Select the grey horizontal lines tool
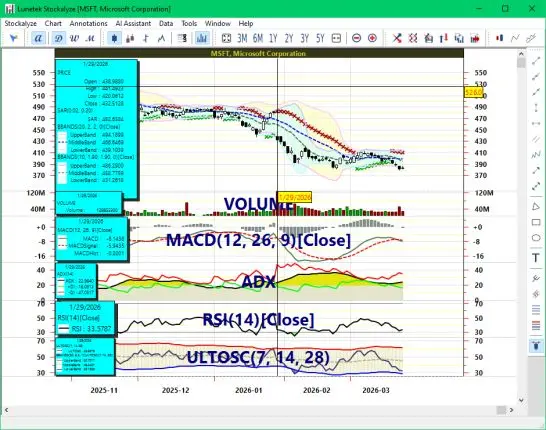 click(x=536, y=309)
